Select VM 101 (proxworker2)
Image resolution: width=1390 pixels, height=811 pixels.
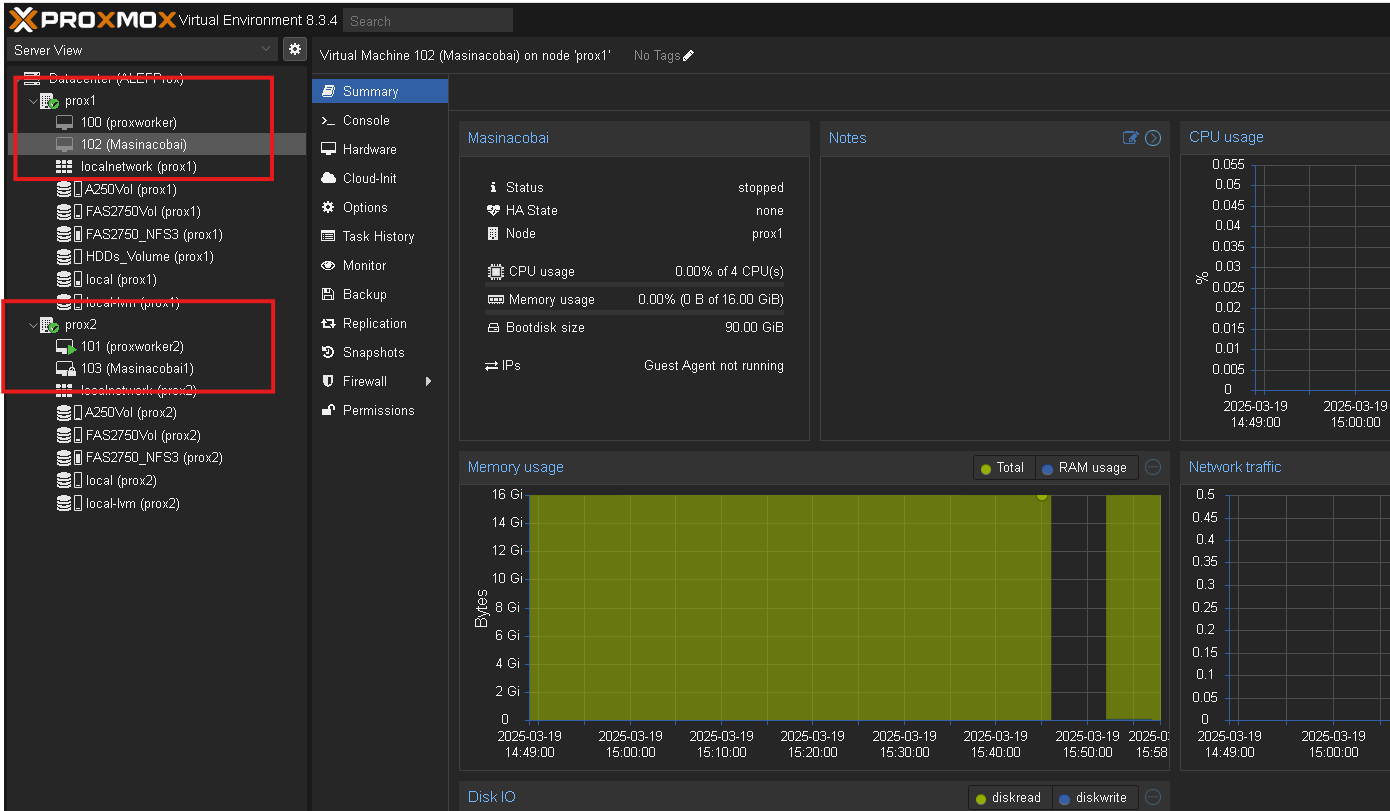click(132, 347)
